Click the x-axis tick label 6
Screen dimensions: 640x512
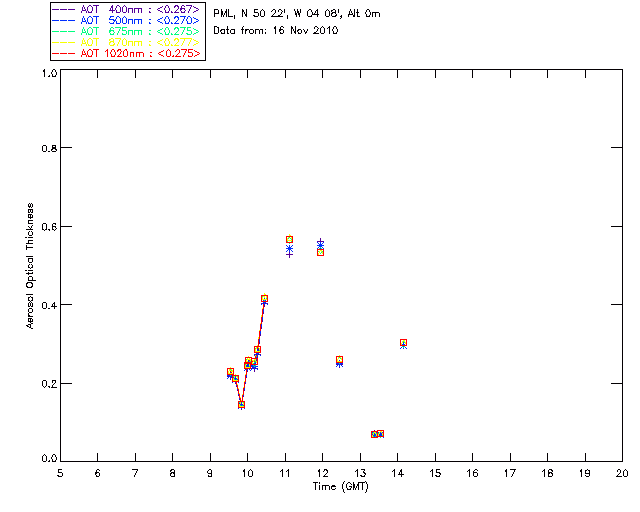click(98, 474)
